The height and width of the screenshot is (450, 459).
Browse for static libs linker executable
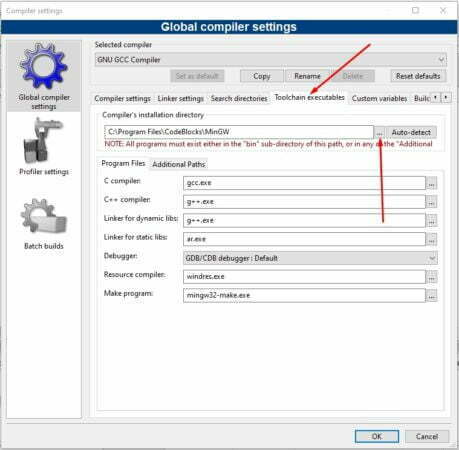click(x=431, y=239)
